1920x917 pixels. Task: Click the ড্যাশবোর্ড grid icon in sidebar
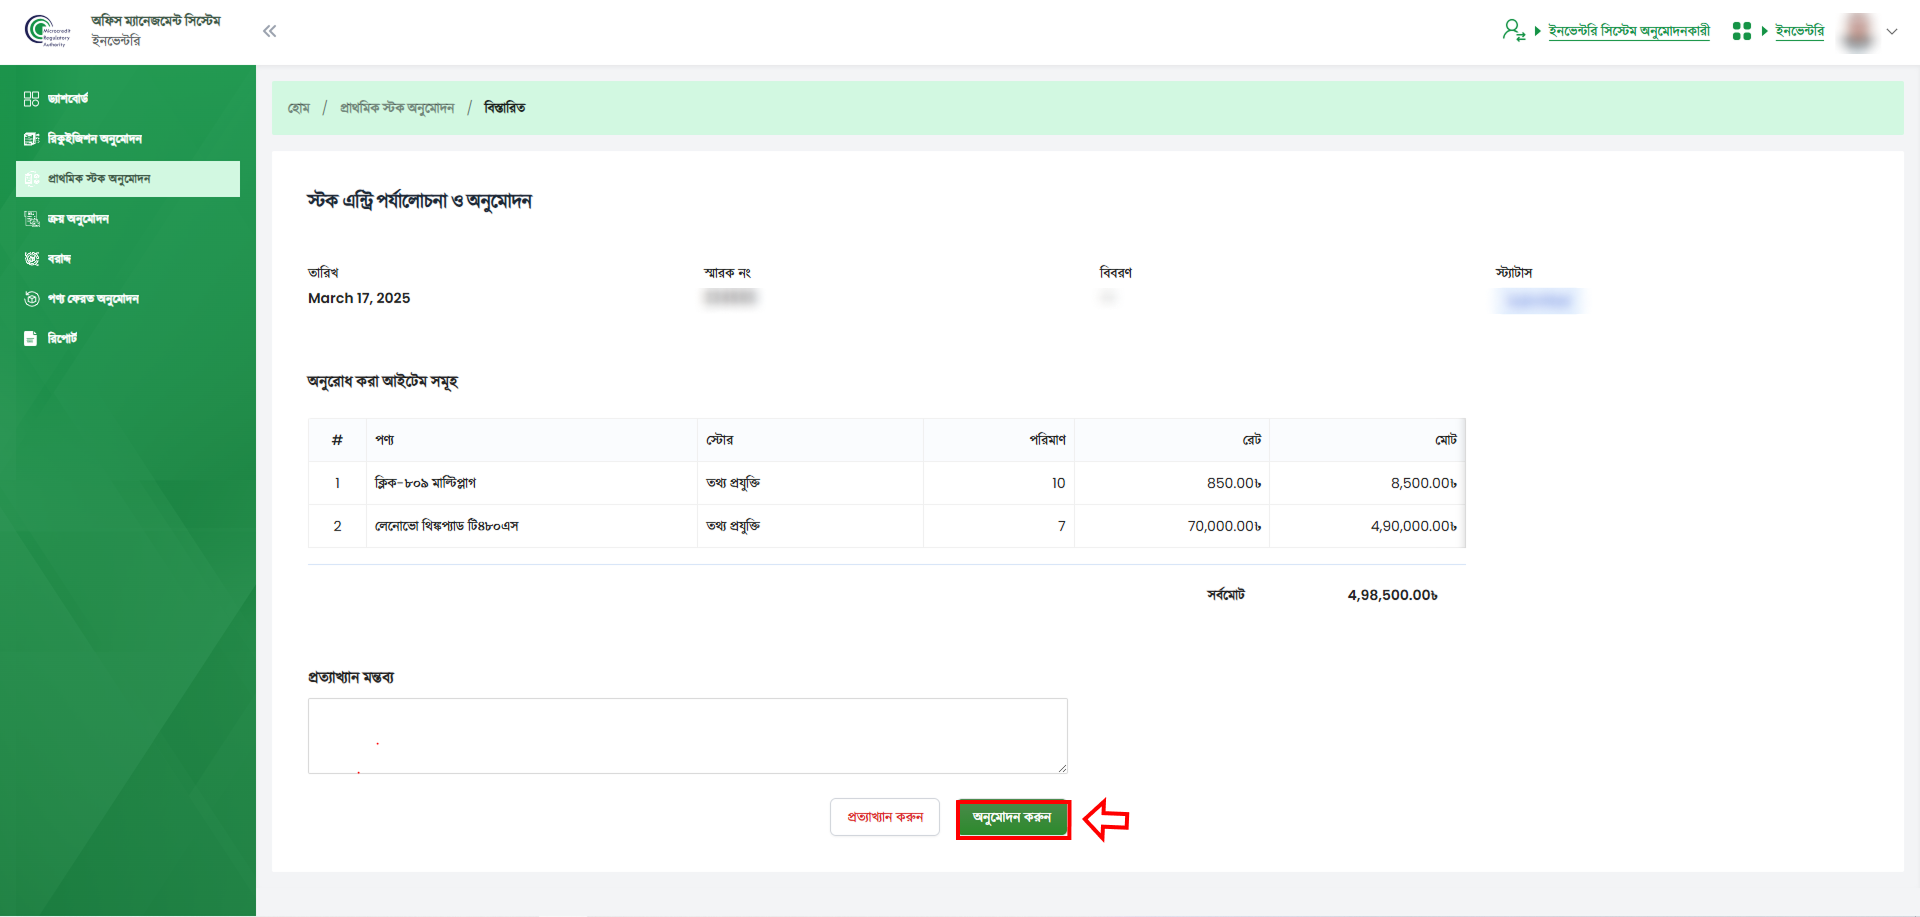point(31,99)
